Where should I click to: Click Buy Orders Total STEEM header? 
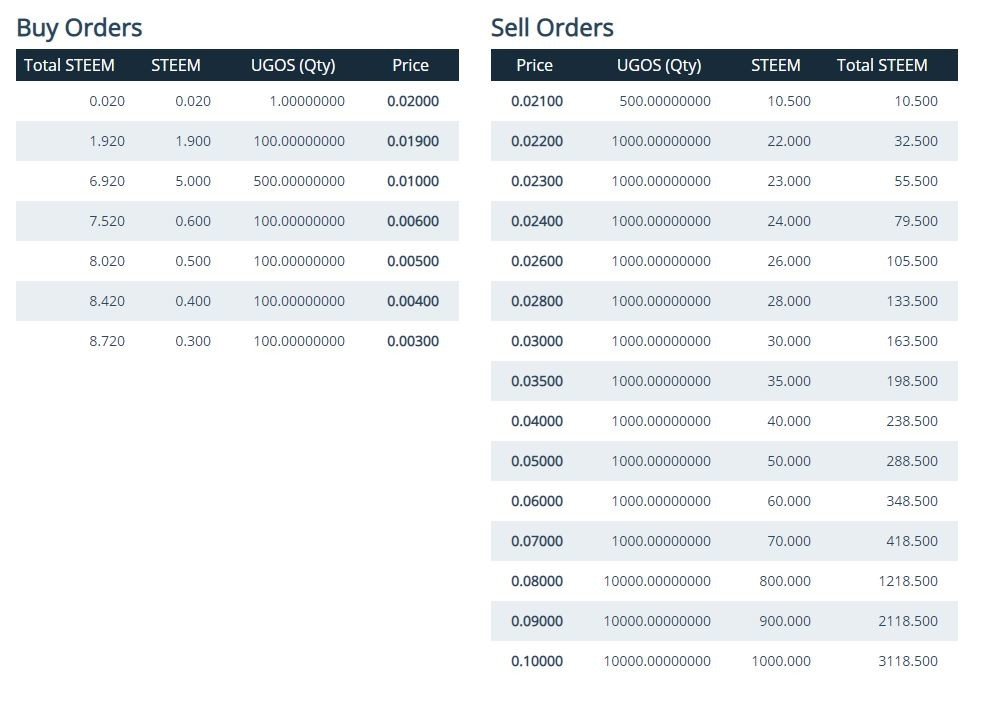(69, 65)
